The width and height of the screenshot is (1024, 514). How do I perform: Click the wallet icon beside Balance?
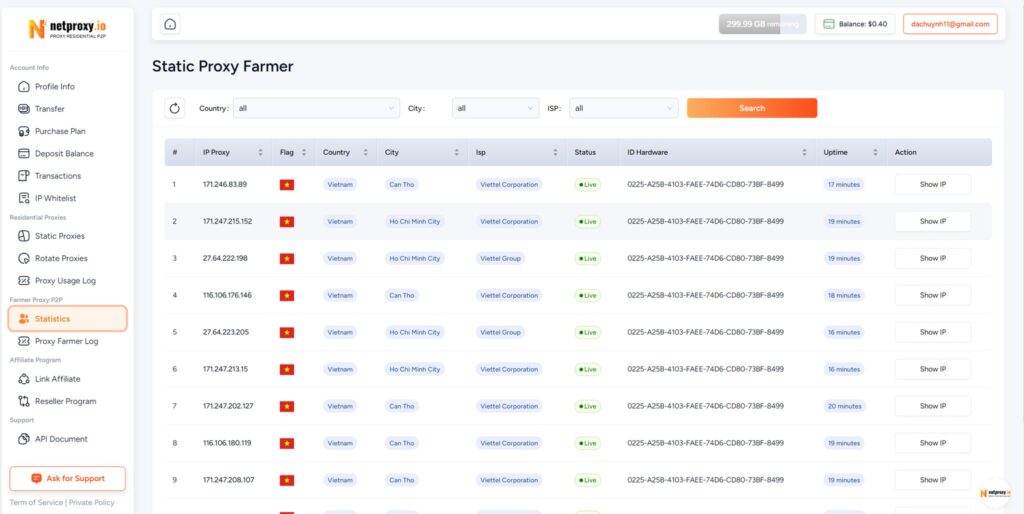point(829,24)
